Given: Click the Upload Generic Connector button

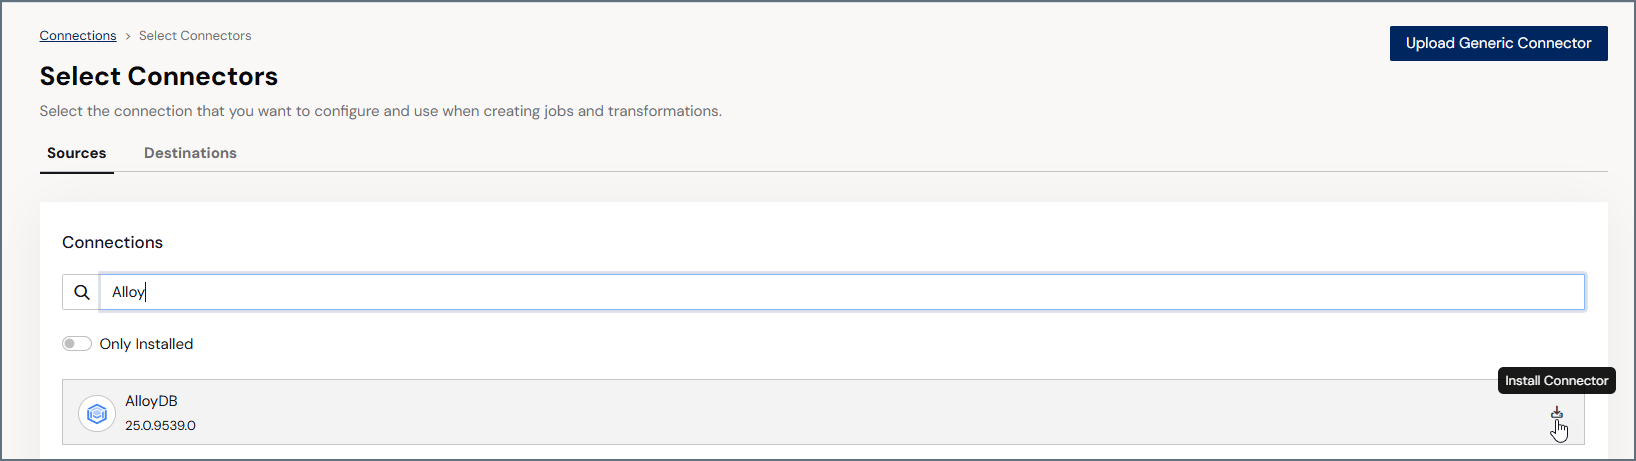Looking at the screenshot, I should click(1498, 43).
